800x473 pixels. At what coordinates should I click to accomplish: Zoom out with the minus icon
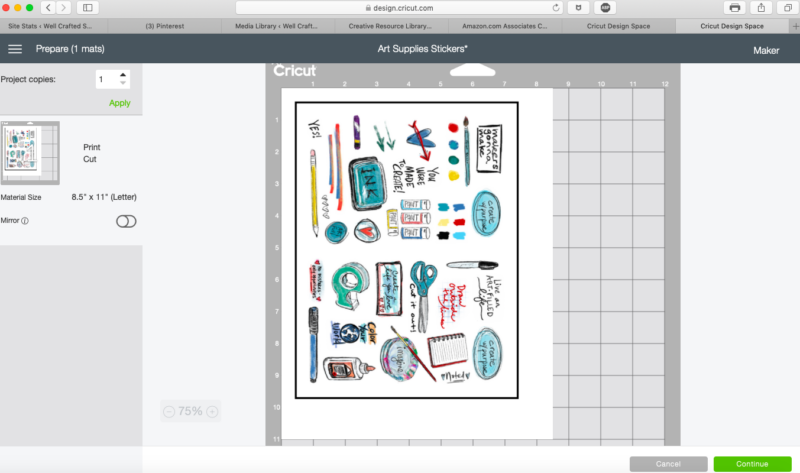pyautogui.click(x=169, y=411)
